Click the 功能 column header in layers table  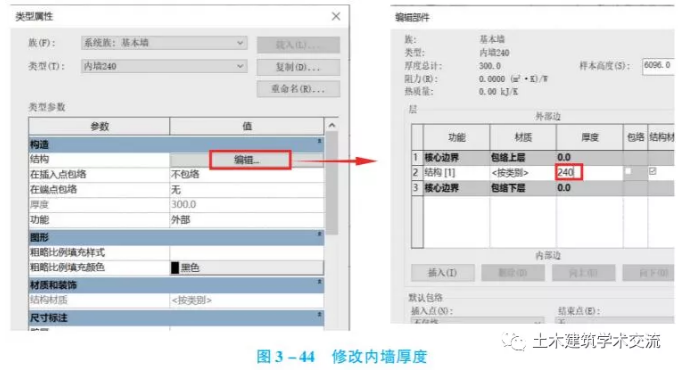(x=456, y=138)
